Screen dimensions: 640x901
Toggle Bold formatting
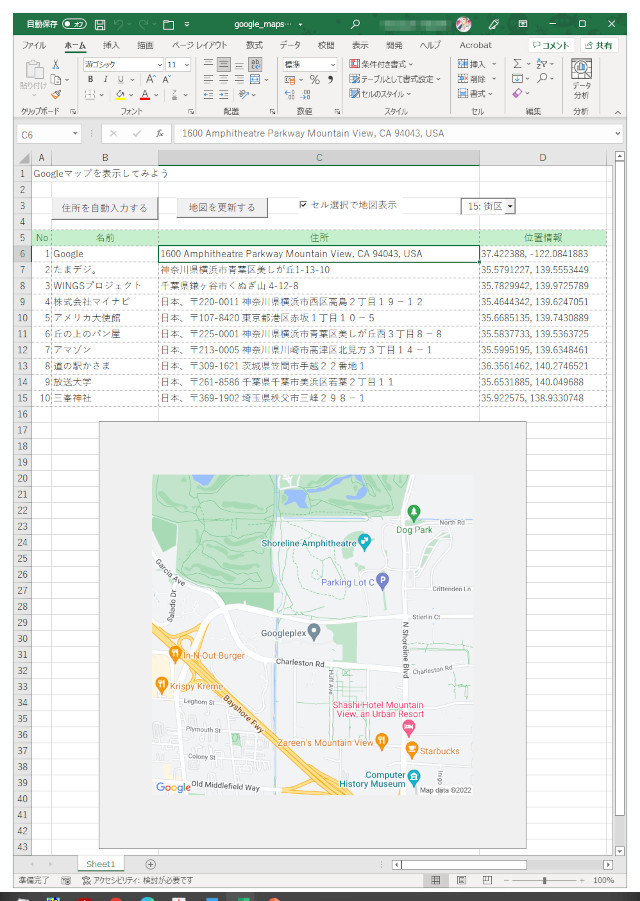click(90, 79)
